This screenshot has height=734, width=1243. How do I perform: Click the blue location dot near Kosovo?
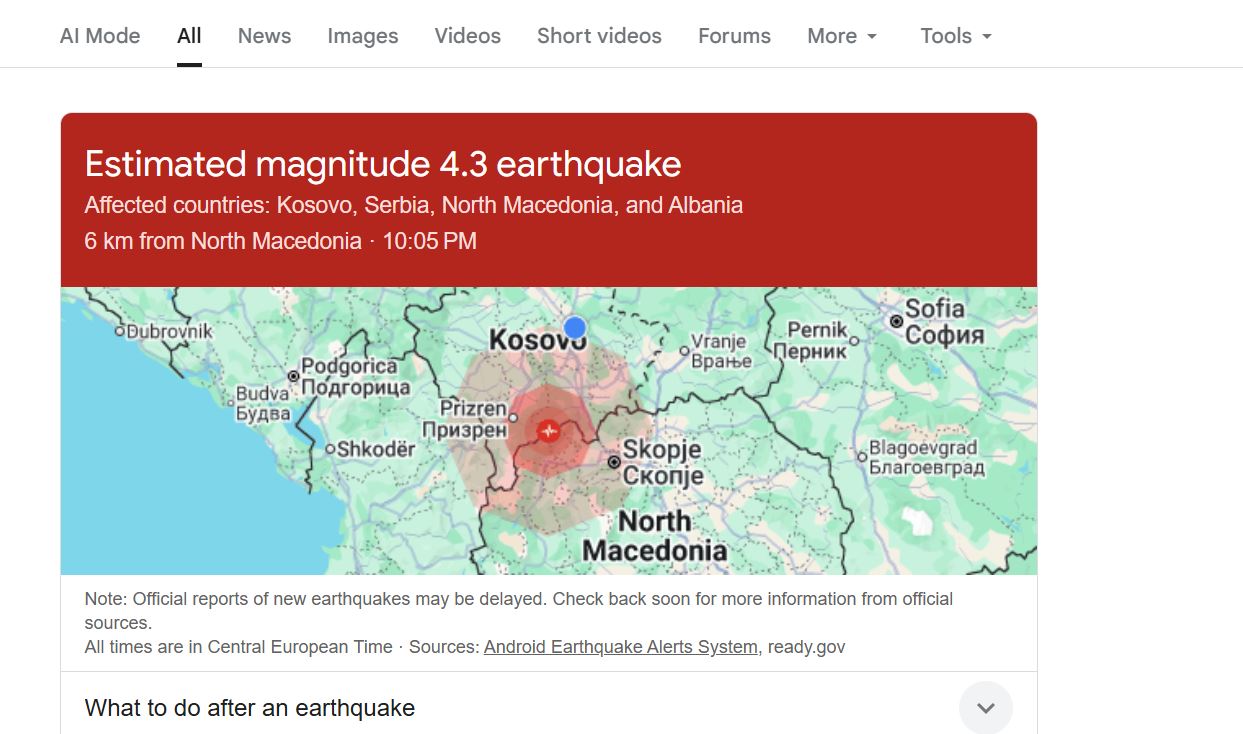tap(574, 327)
